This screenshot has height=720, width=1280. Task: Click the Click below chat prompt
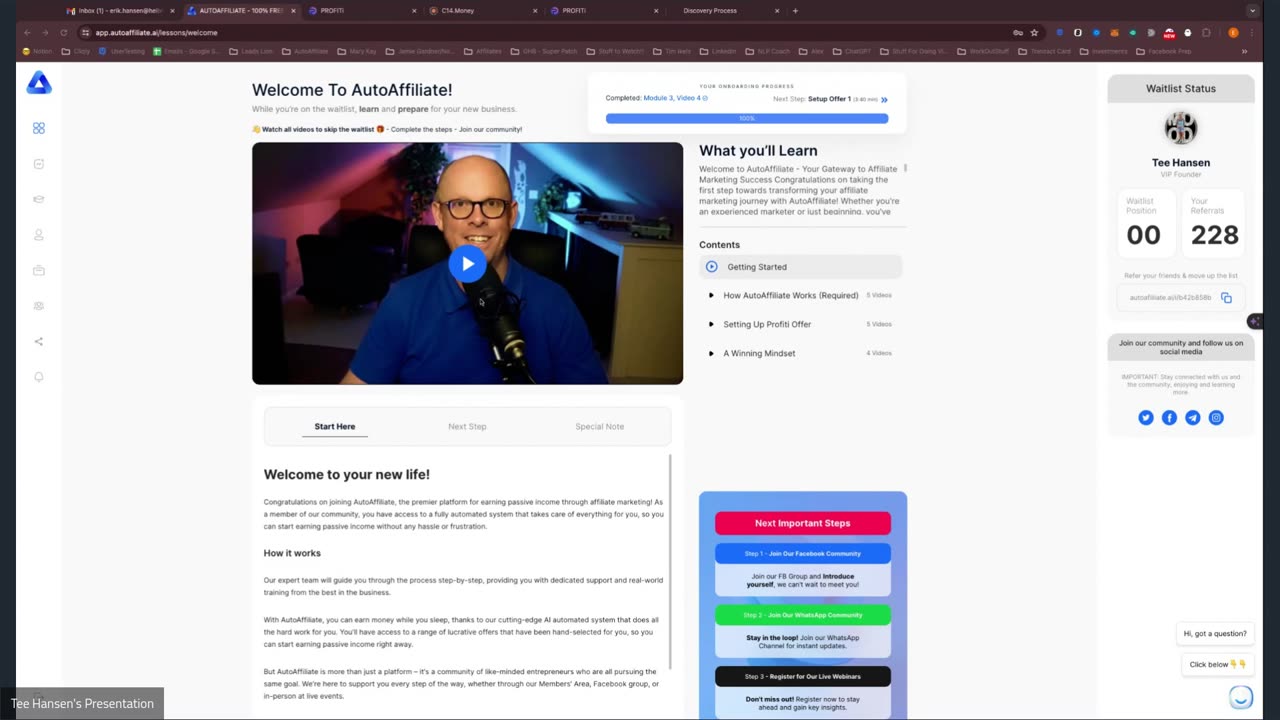pos(1215,665)
